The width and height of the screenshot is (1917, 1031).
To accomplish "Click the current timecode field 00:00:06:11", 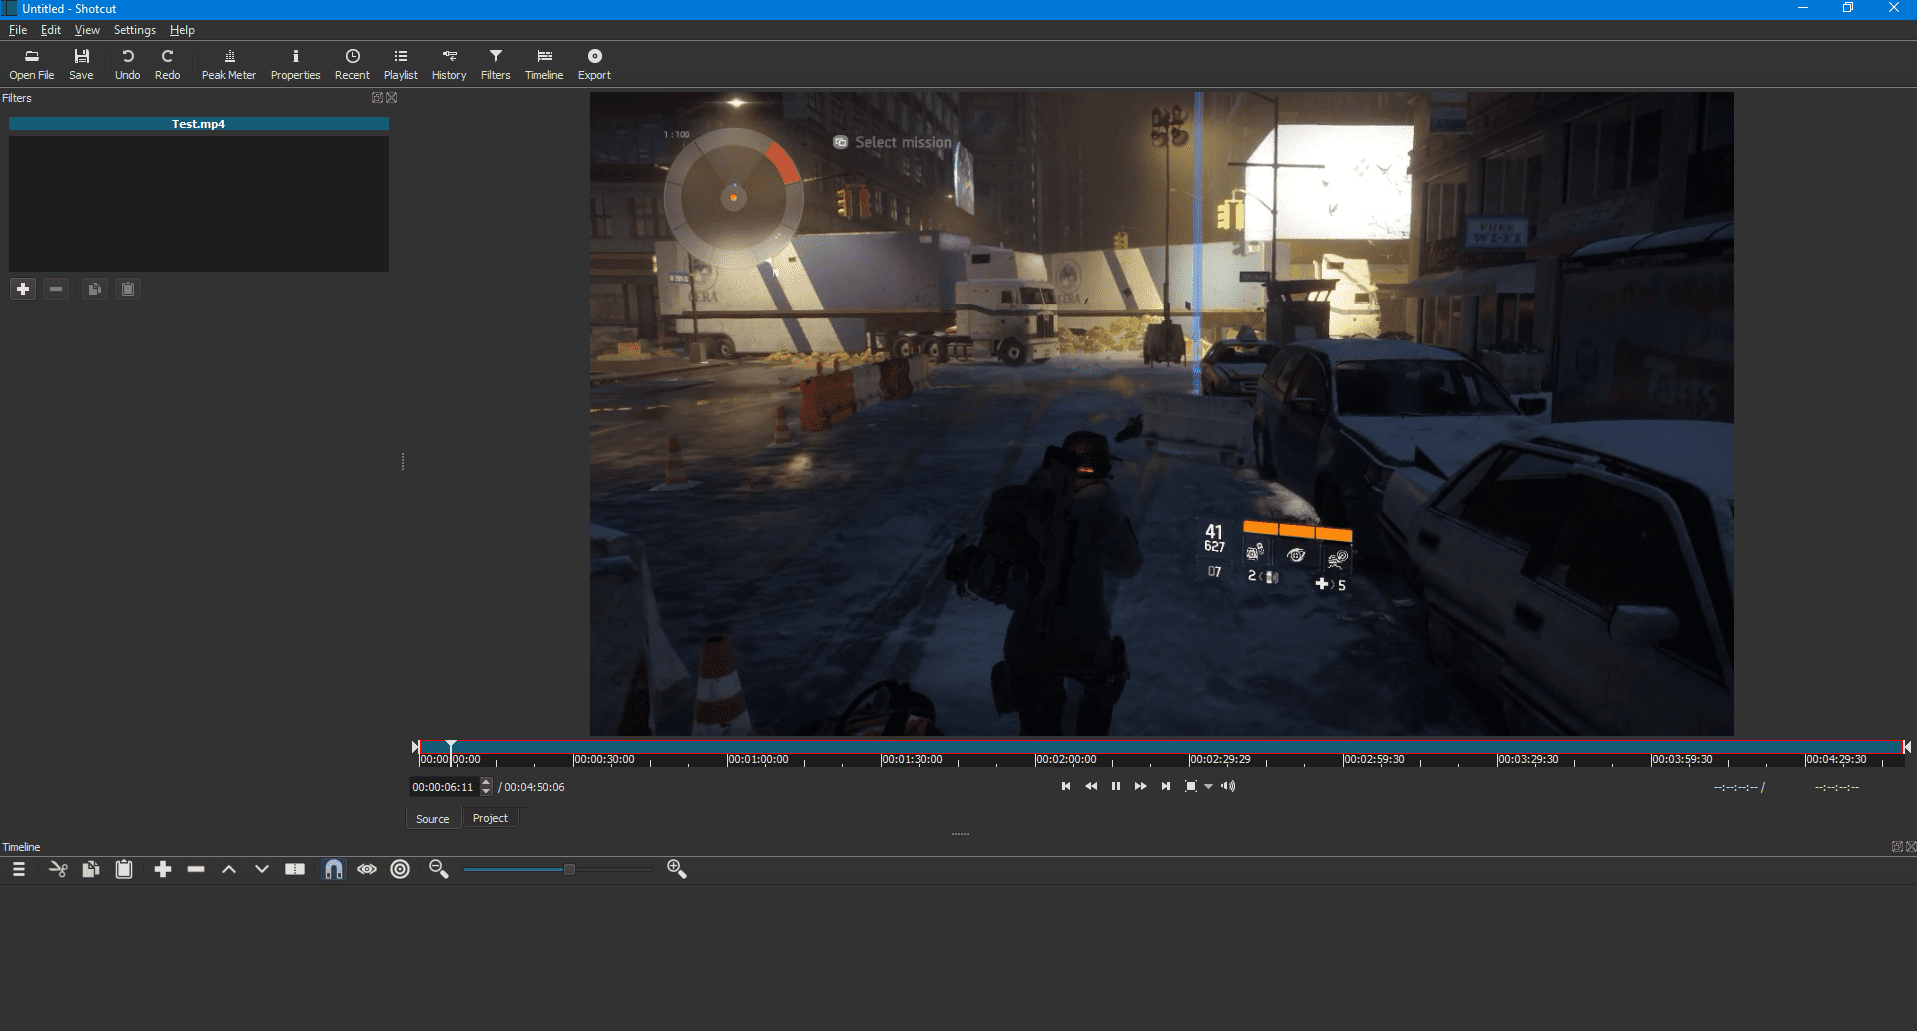I will click(444, 787).
